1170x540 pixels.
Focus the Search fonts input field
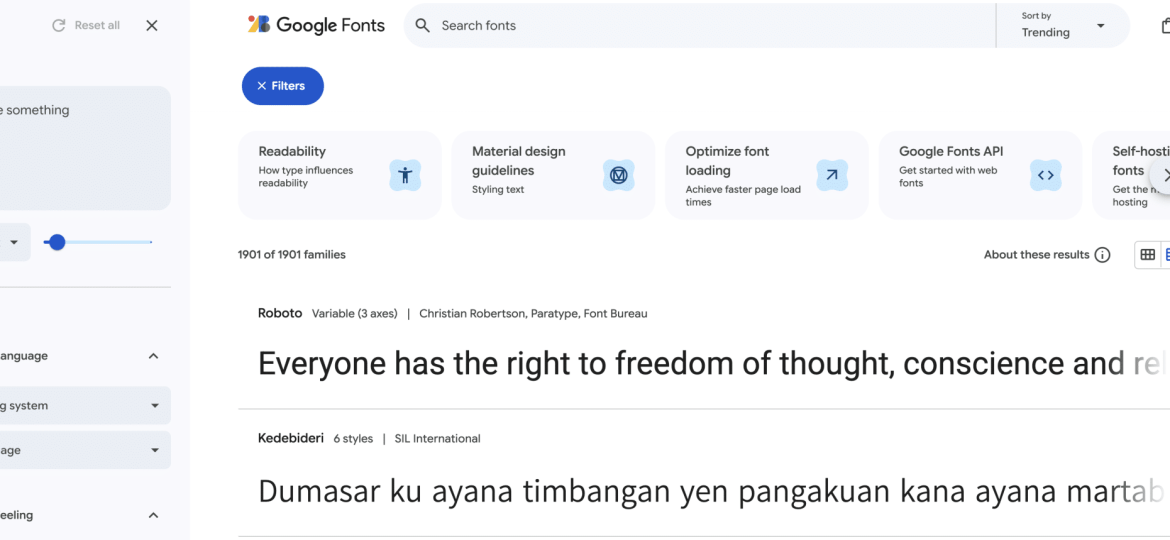pos(700,26)
